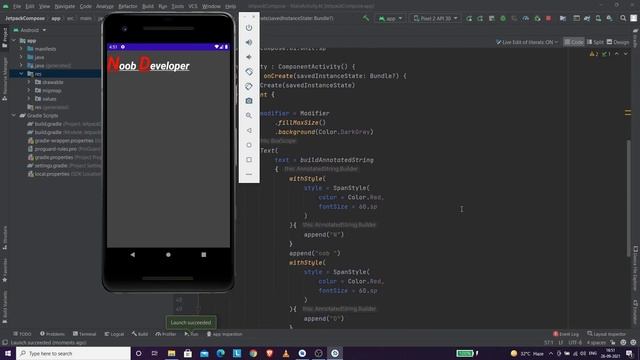Open the Tools menu
Screen dimensions: 640x360
click(x=178, y=6)
